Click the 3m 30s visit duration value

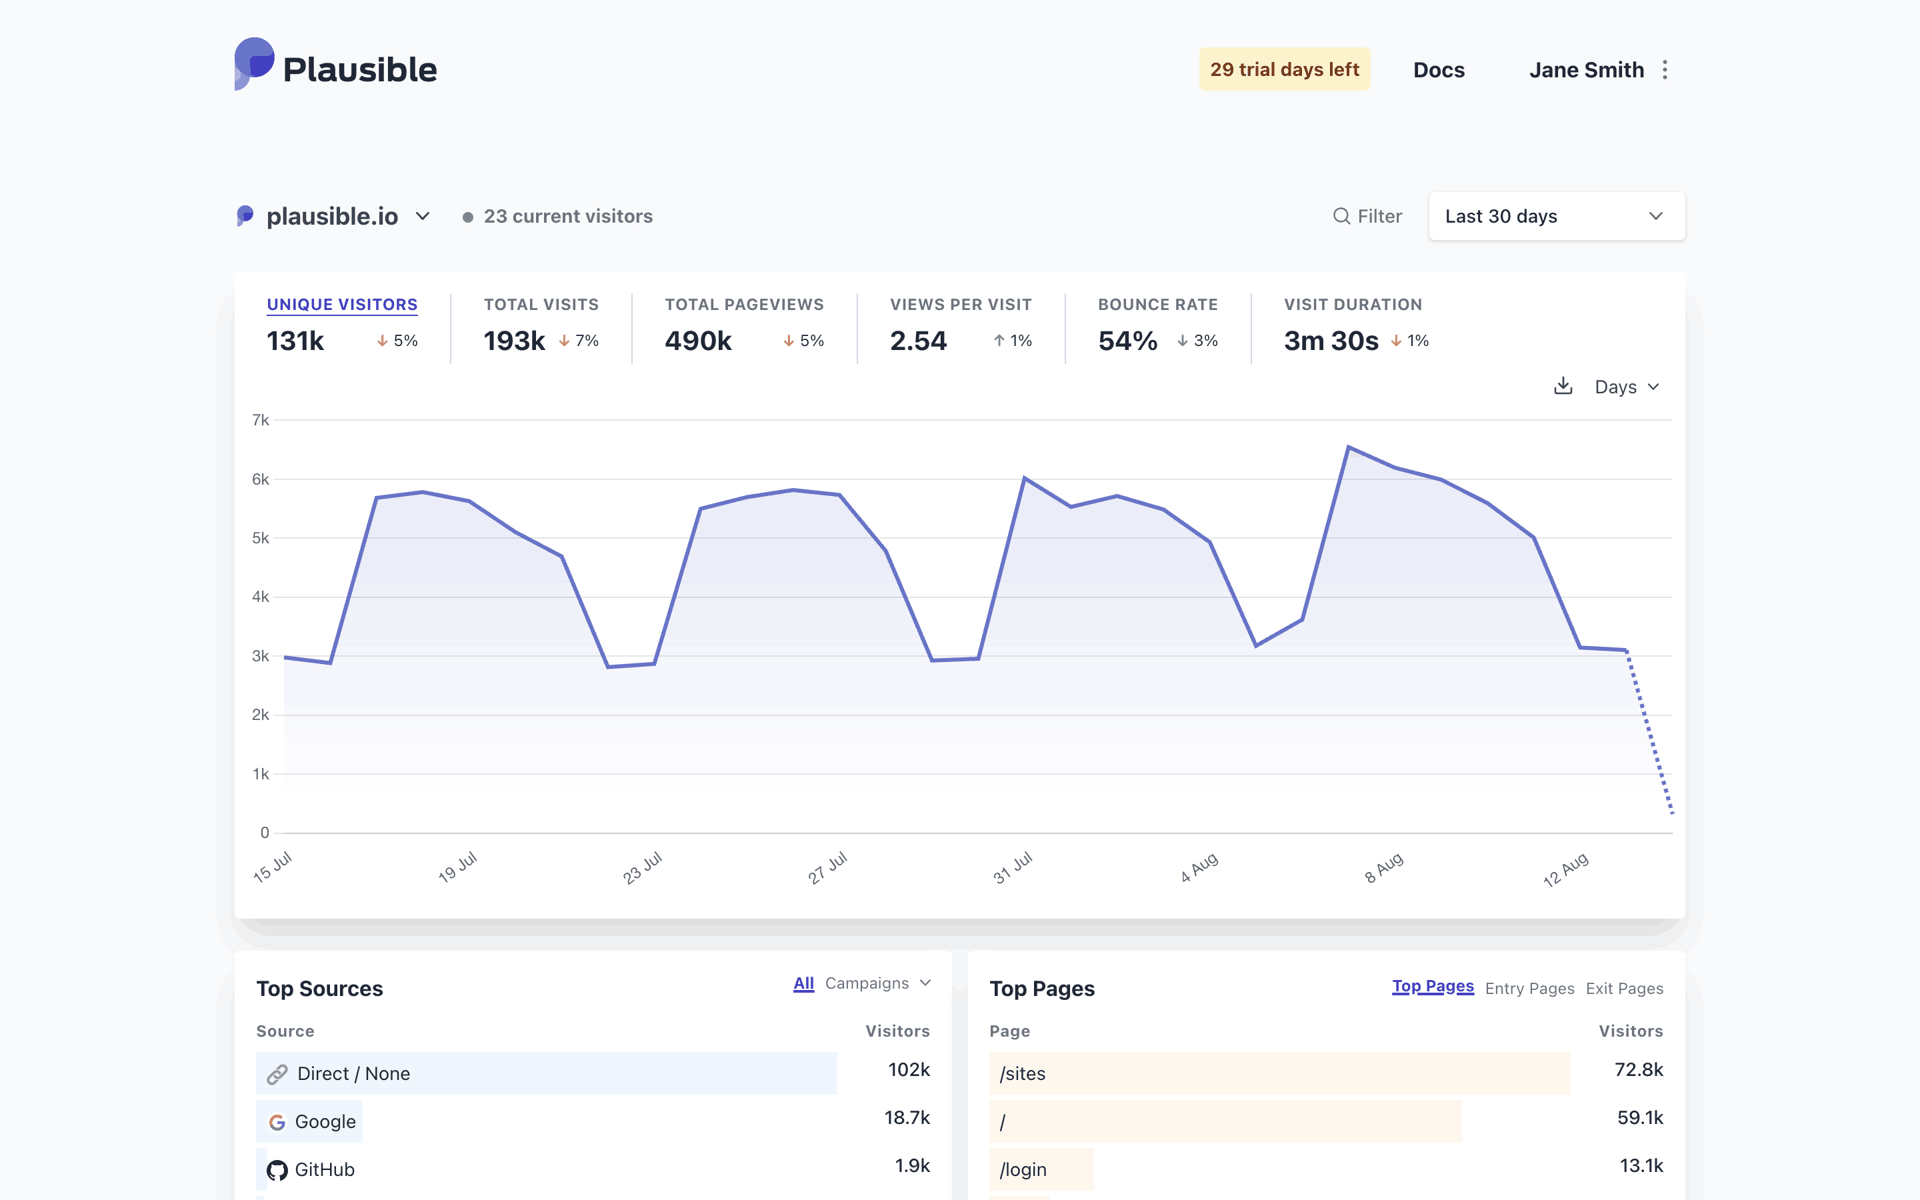(1331, 341)
